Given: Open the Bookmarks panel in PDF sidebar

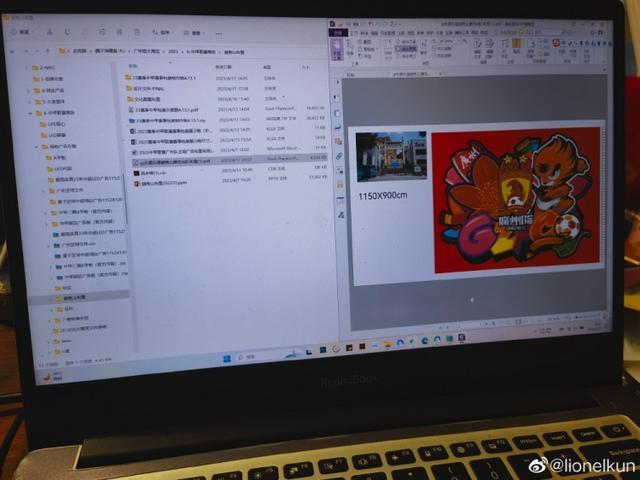Looking at the screenshot, I should click(337, 99).
